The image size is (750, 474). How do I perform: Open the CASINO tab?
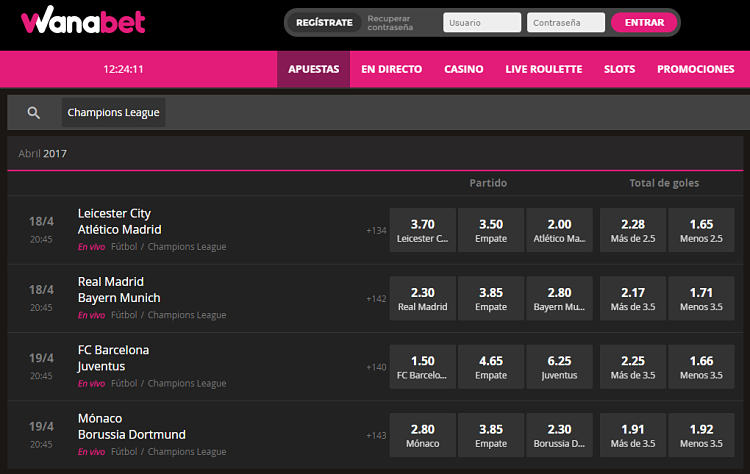[x=463, y=69]
